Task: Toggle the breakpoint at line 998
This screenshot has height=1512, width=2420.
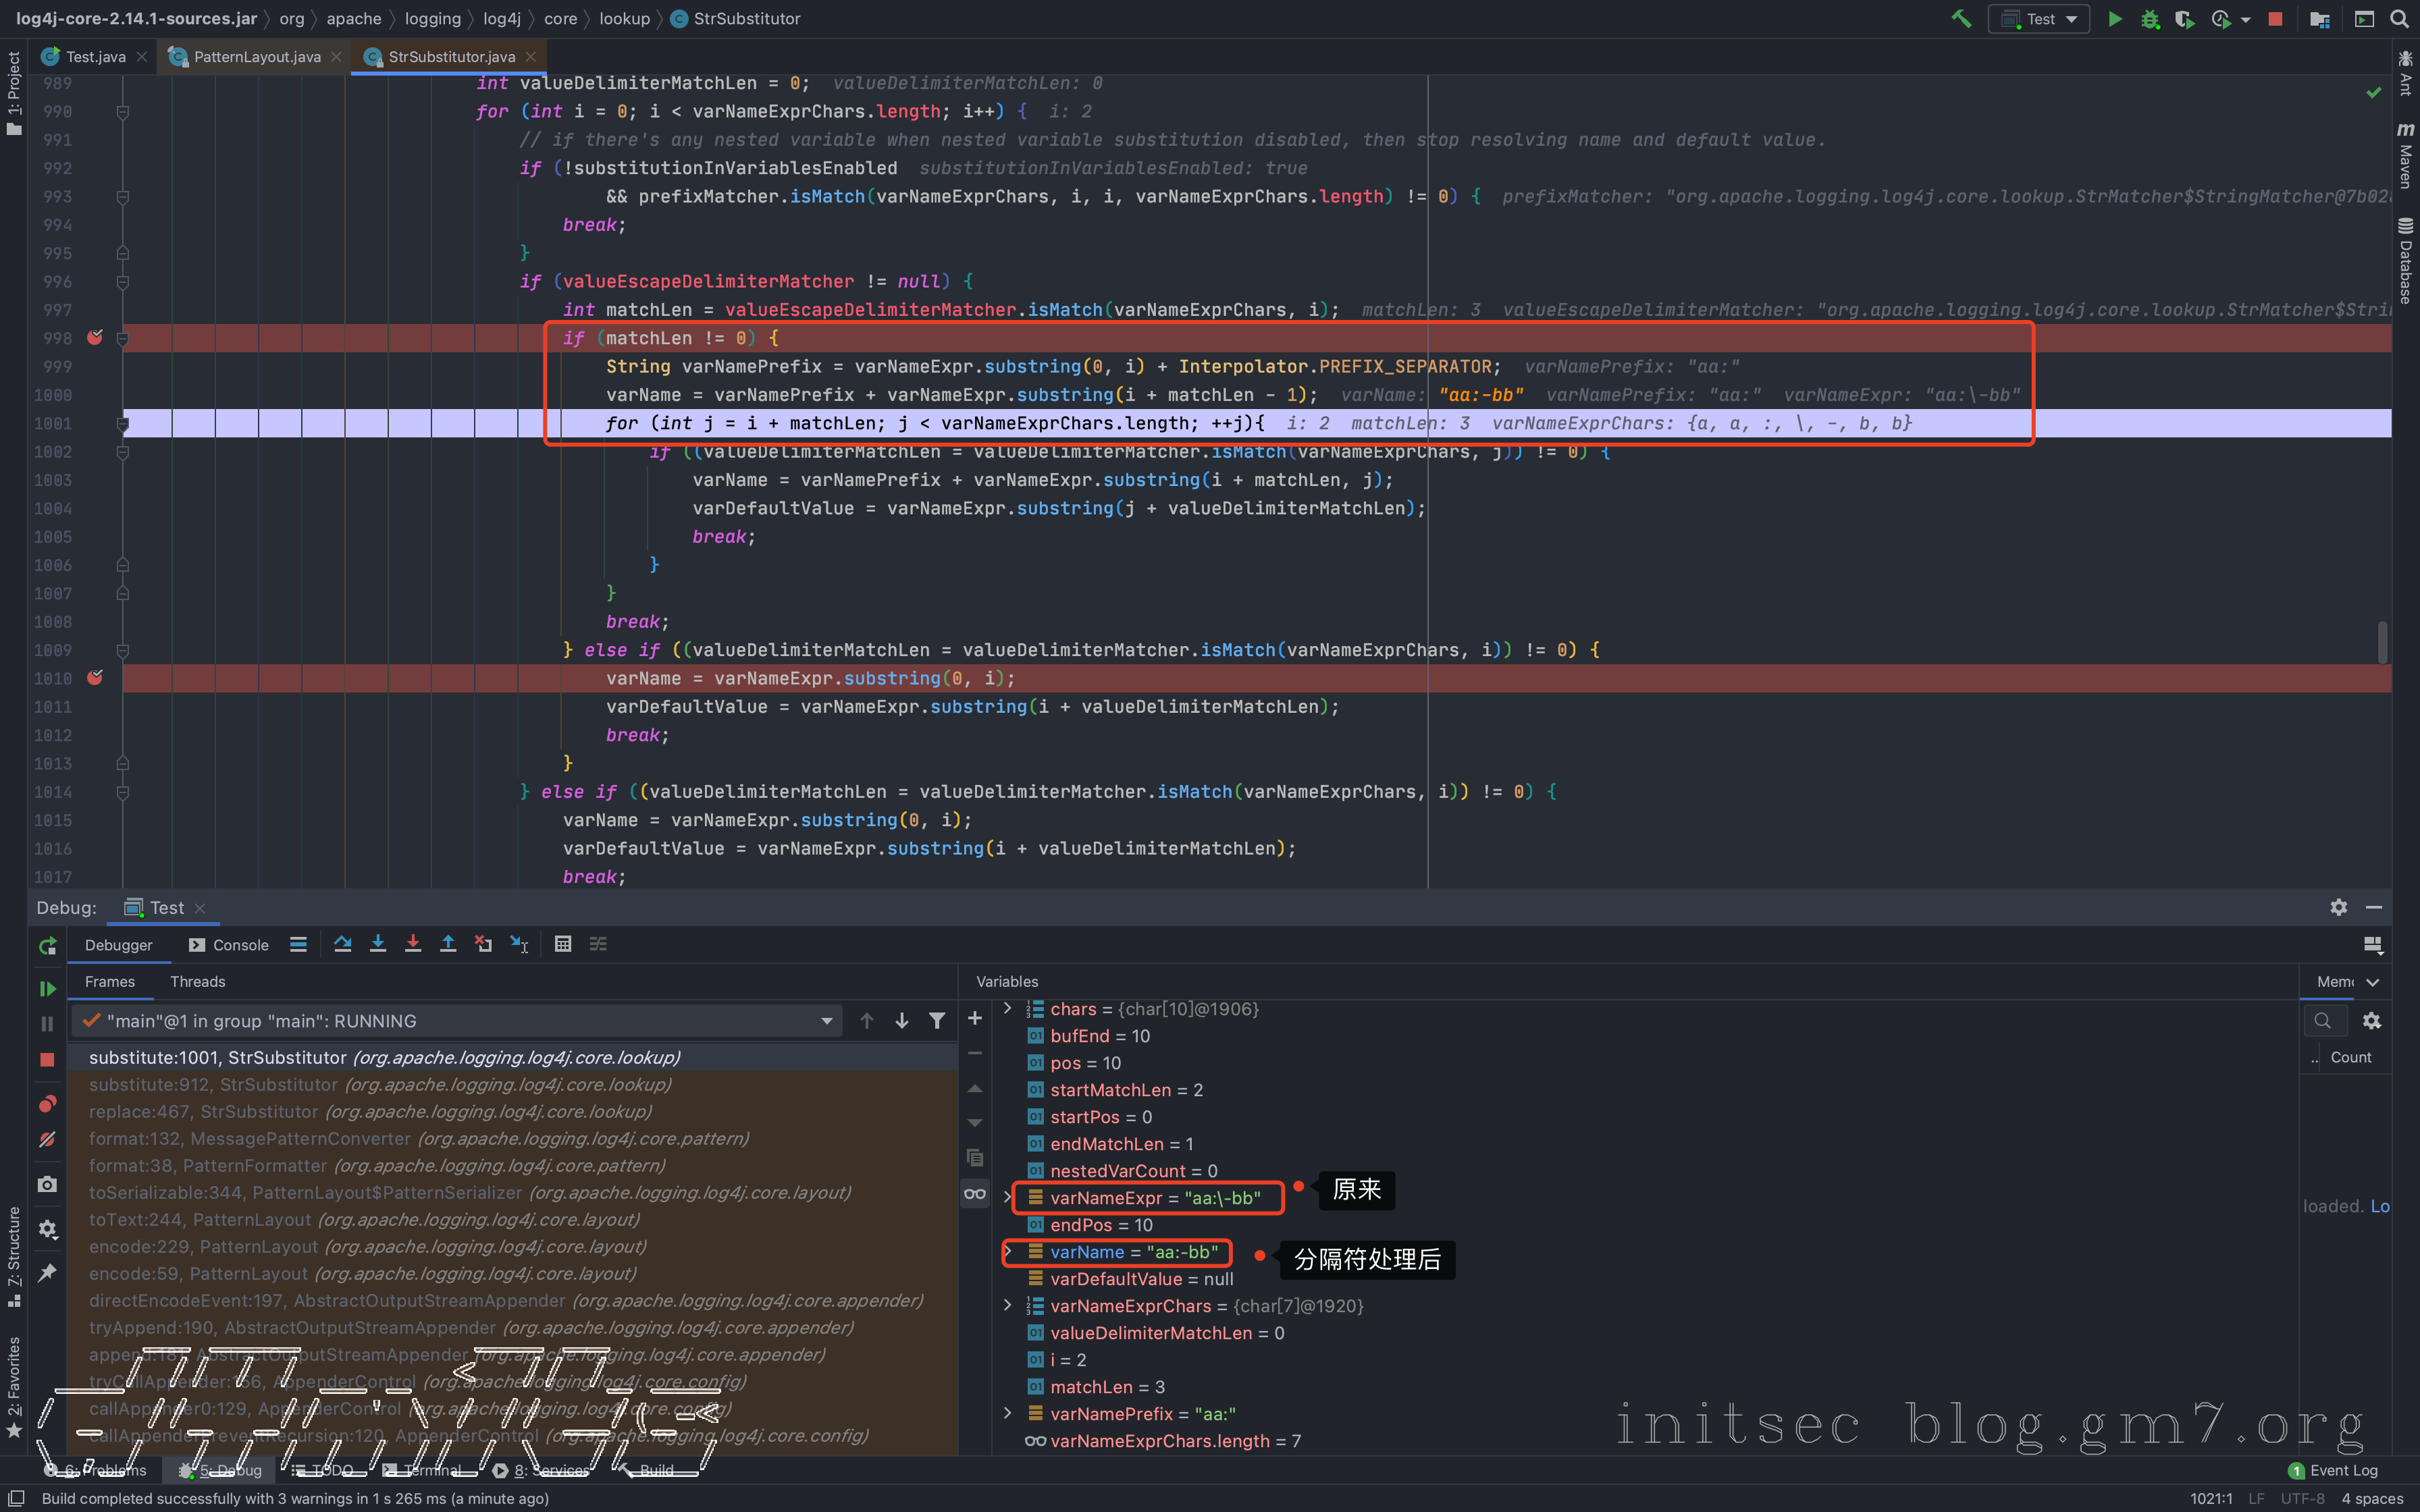Action: pos(95,338)
